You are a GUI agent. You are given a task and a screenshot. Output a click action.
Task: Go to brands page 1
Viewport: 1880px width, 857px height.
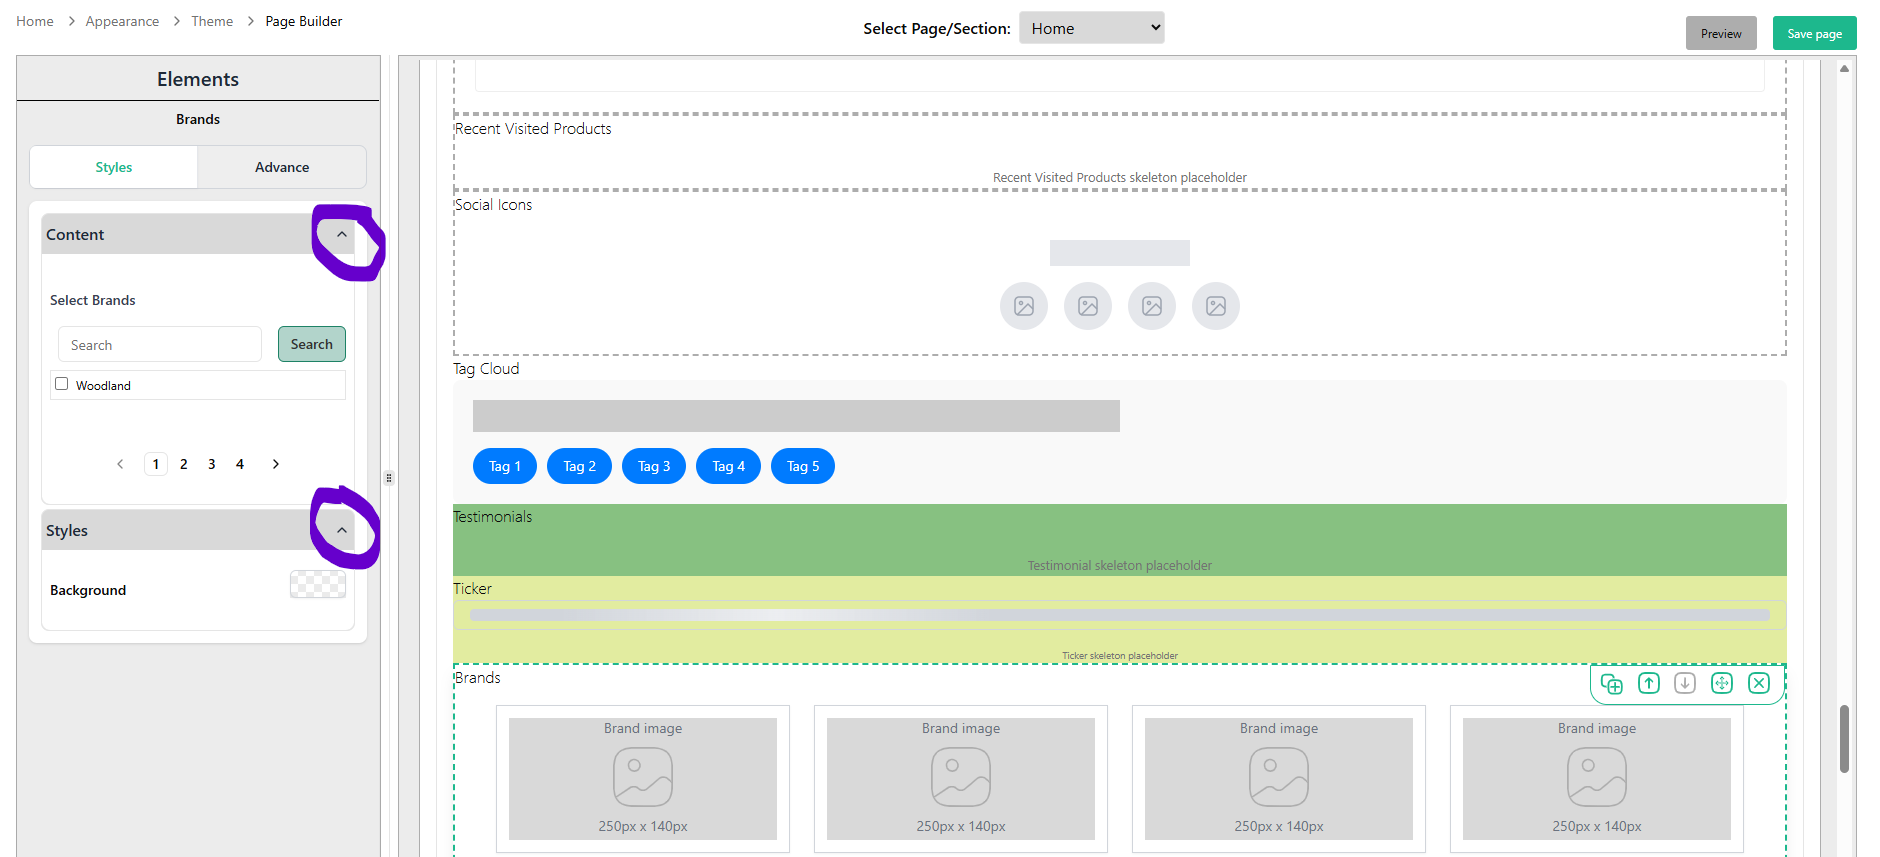pyautogui.click(x=156, y=464)
